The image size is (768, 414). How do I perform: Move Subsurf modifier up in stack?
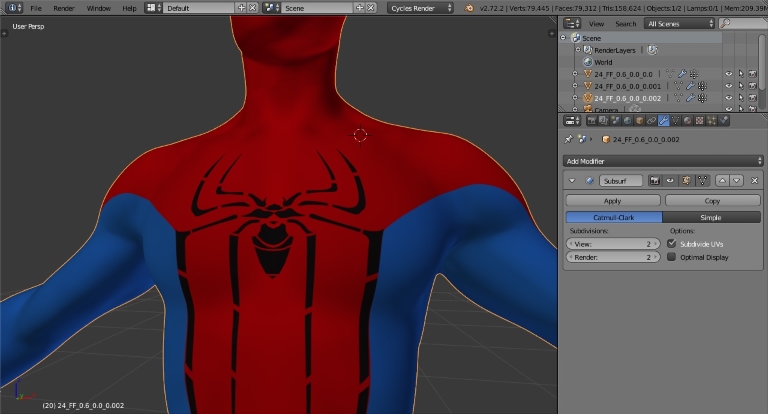click(722, 181)
